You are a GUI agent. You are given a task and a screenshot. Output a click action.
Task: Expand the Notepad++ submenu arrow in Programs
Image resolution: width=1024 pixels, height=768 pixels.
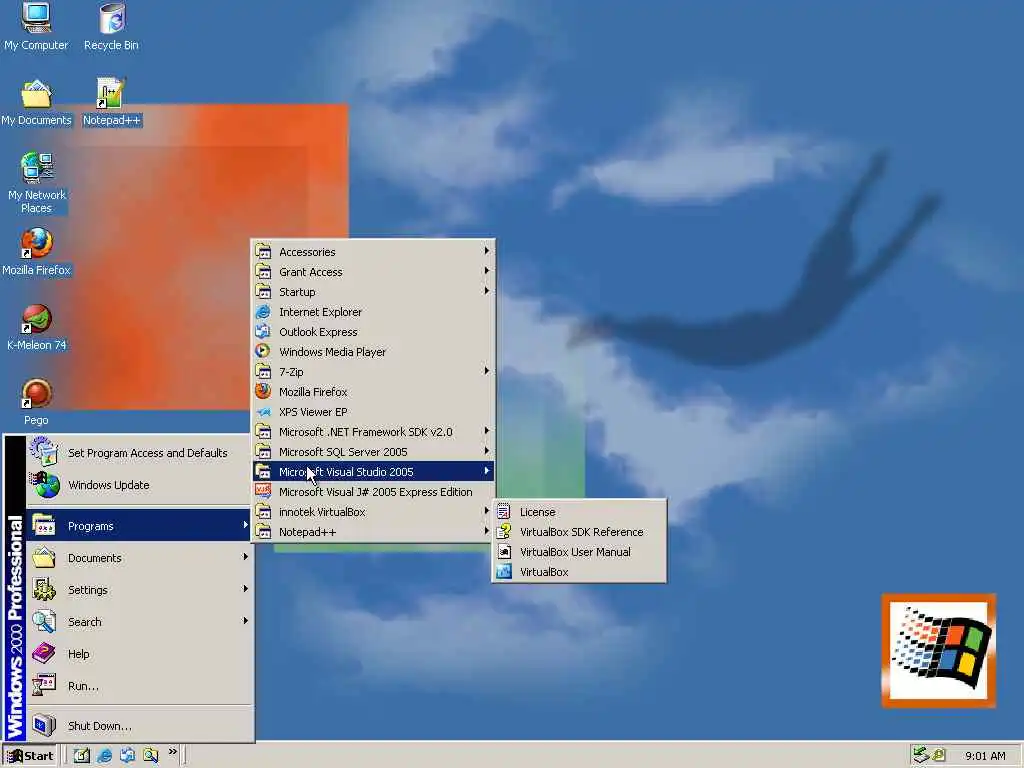(x=487, y=531)
